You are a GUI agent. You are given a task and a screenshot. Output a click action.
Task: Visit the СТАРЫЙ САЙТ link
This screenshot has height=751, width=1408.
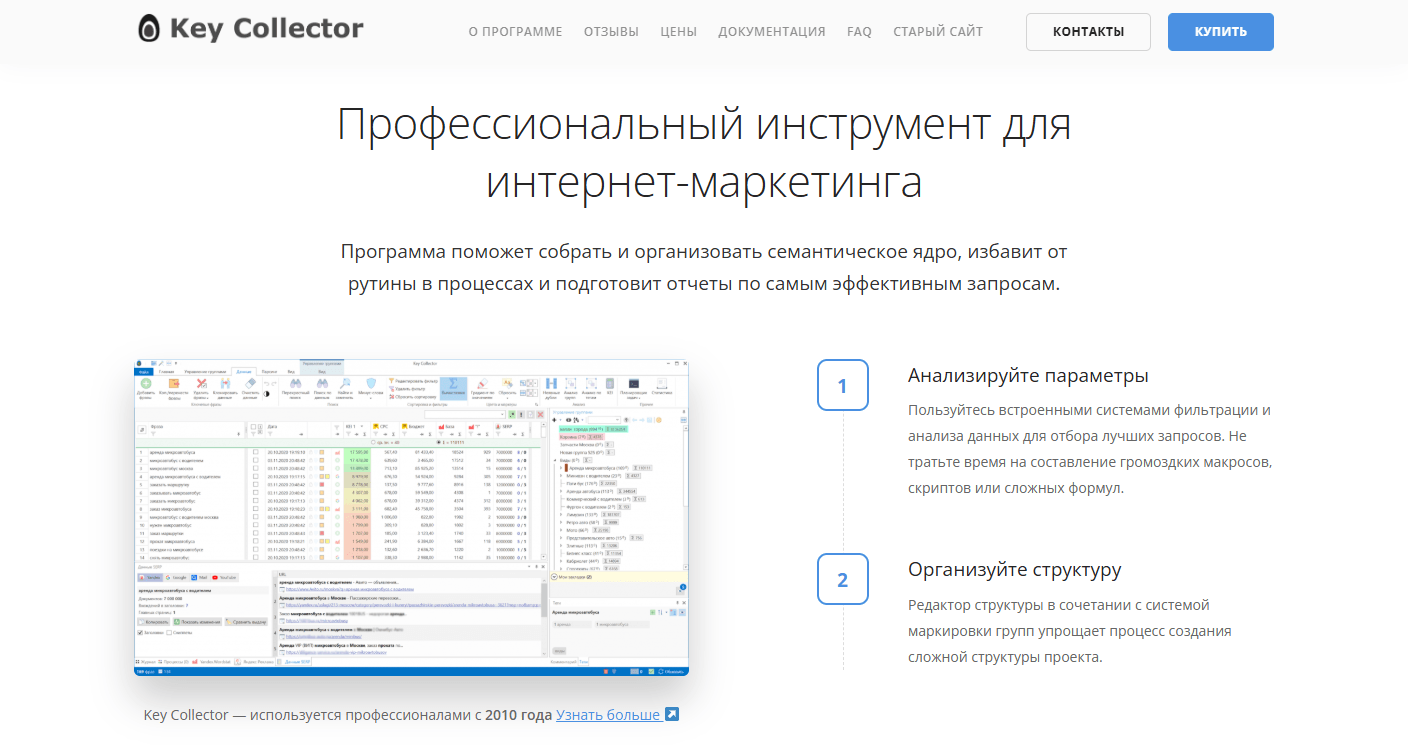pyautogui.click(x=938, y=32)
